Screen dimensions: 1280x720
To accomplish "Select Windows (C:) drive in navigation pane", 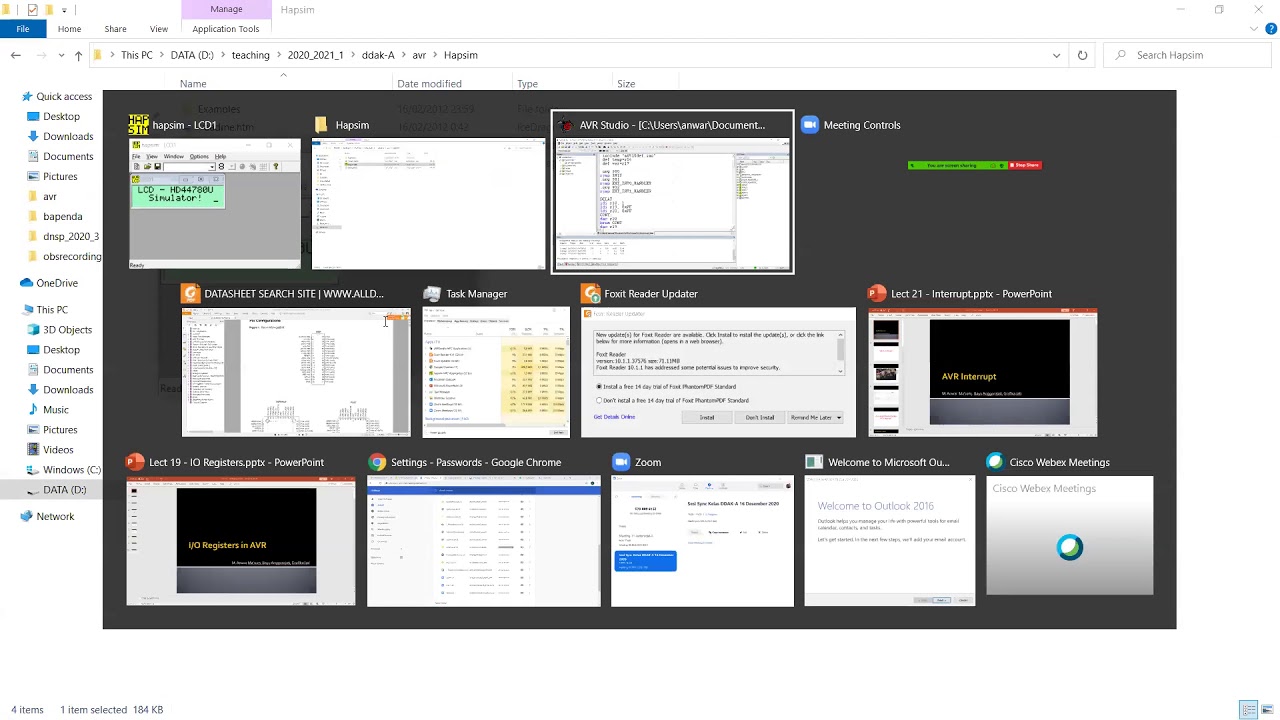I will (71, 470).
